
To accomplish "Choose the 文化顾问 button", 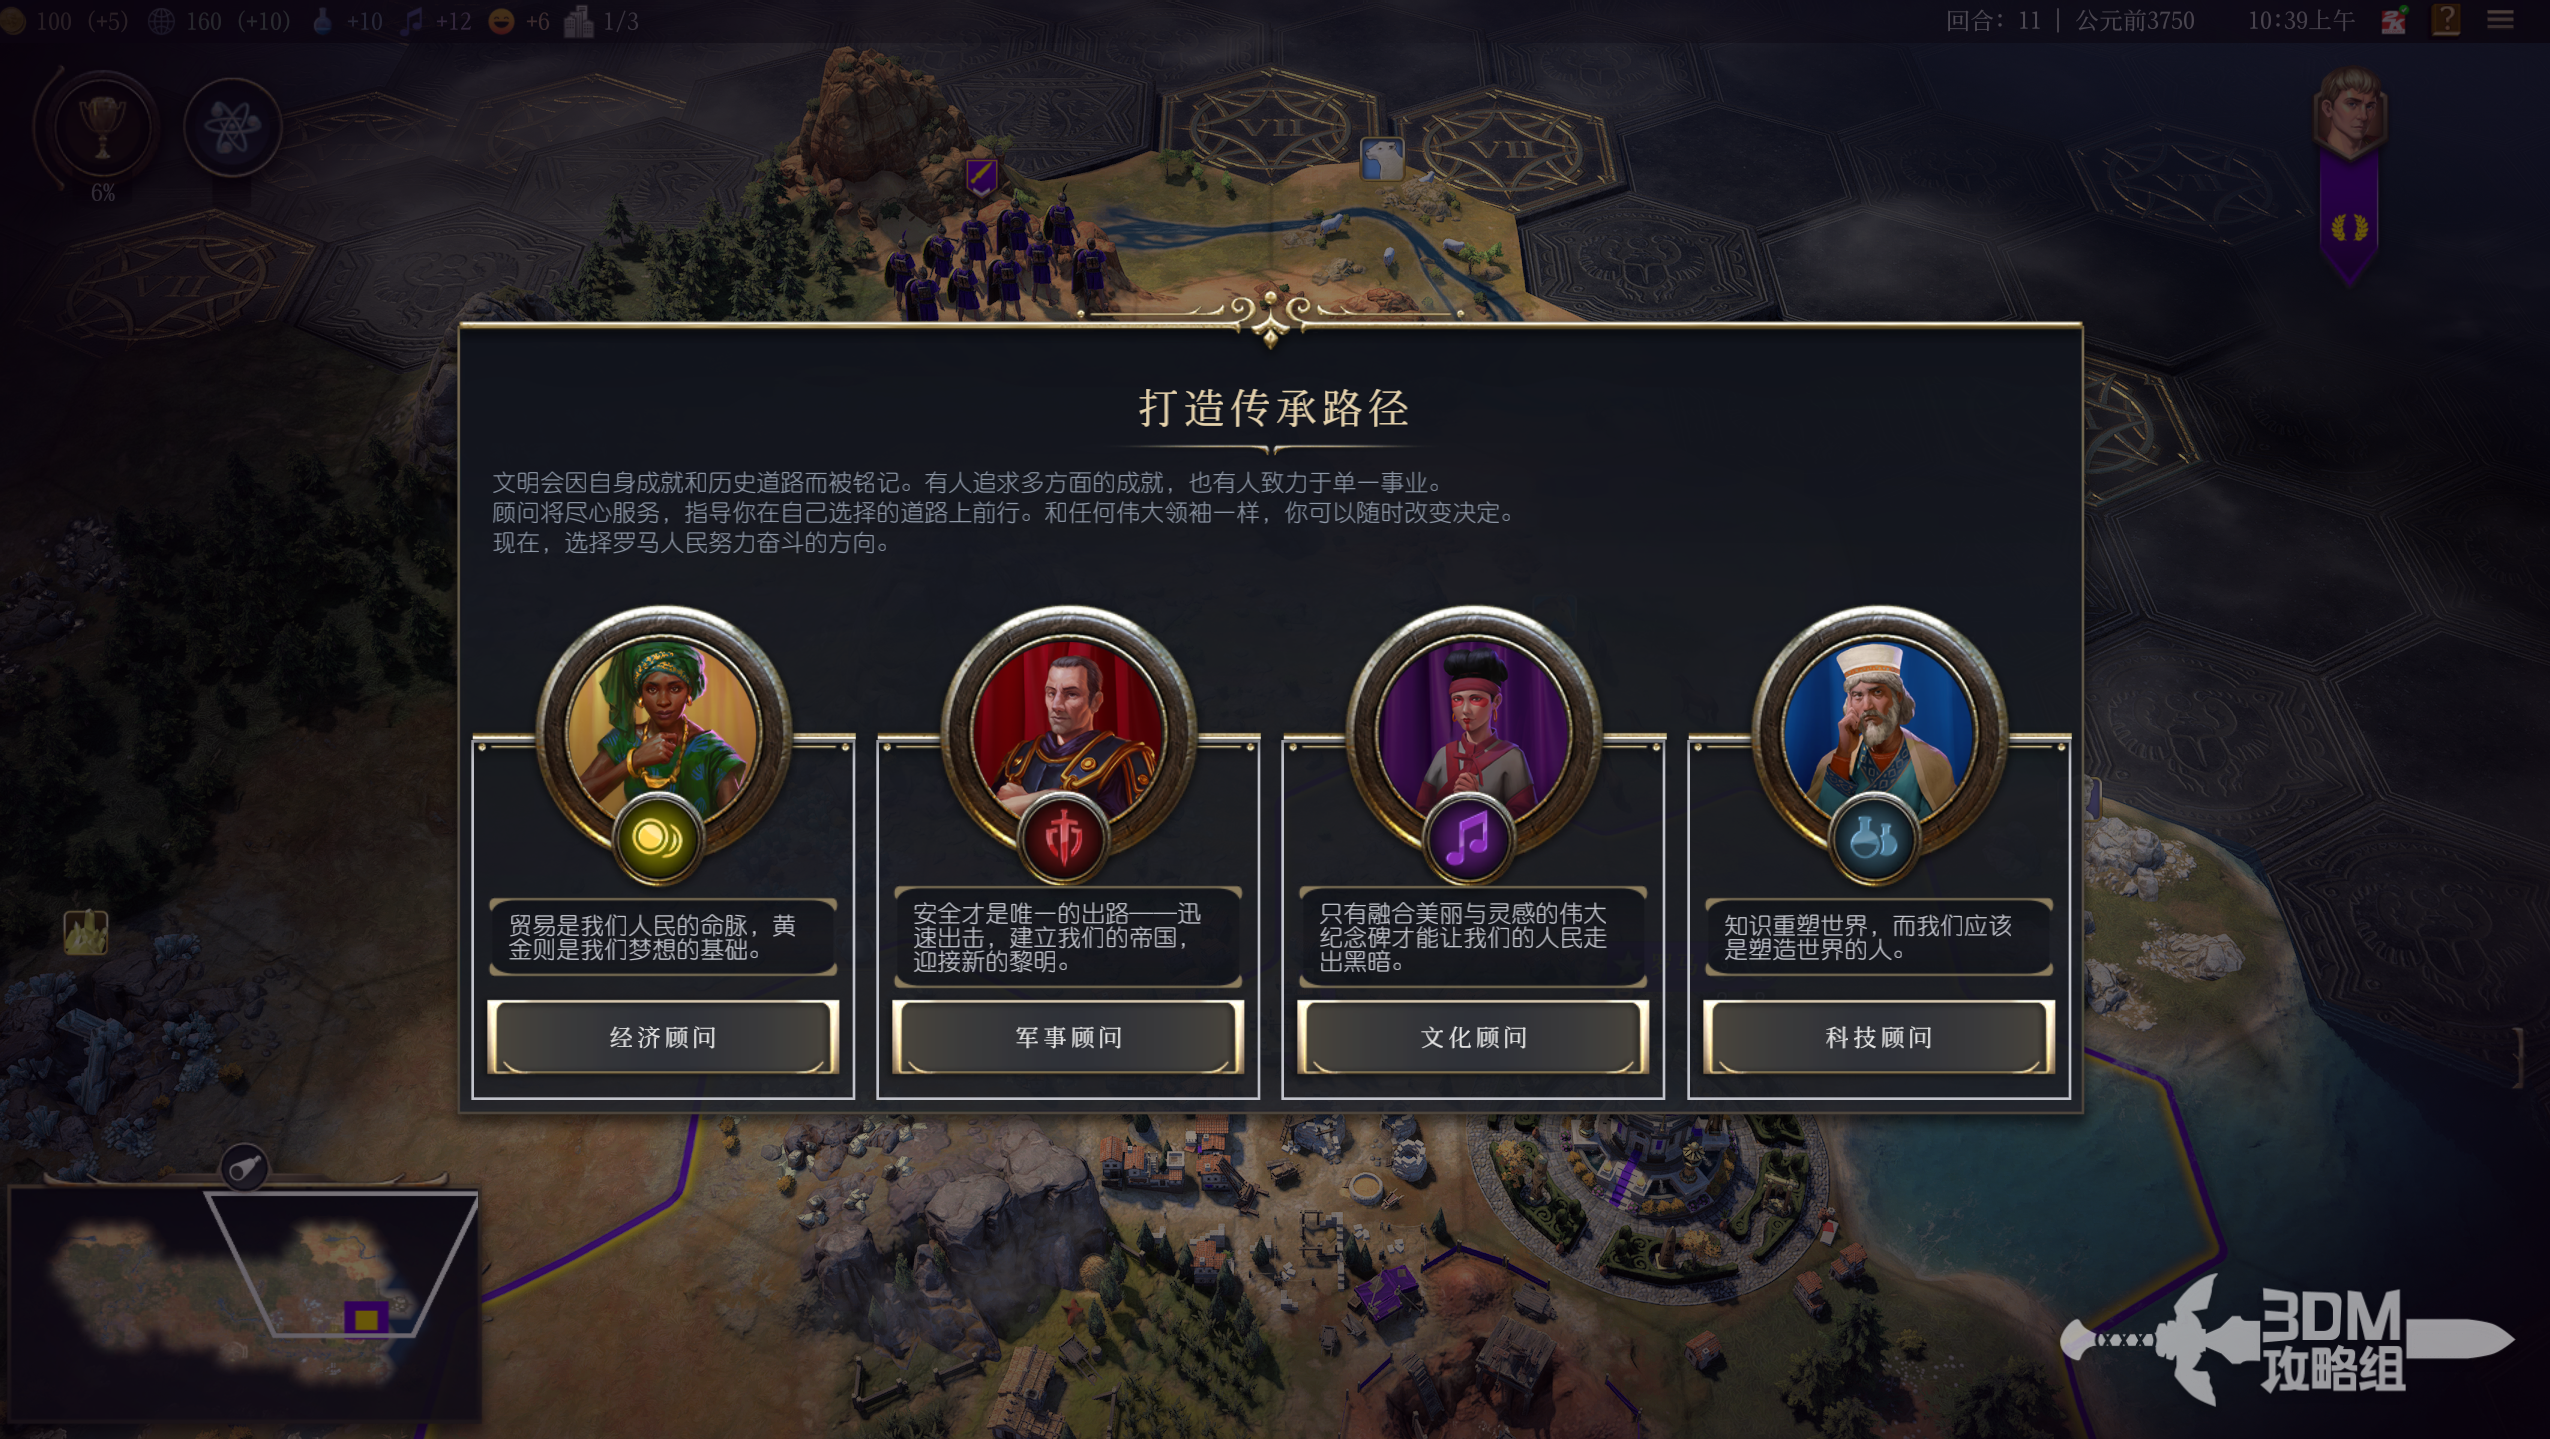I will 1473,1037.
